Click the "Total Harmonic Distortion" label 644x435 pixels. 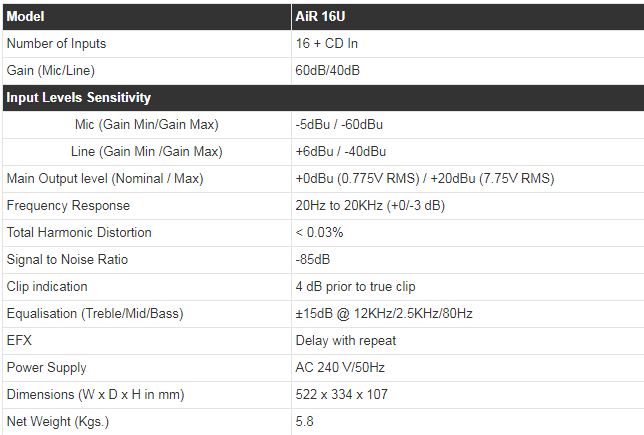click(79, 233)
